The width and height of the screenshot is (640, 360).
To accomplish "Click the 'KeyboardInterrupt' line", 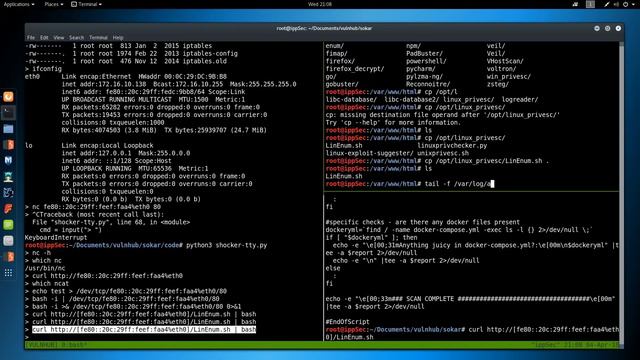I will pos(56,237).
